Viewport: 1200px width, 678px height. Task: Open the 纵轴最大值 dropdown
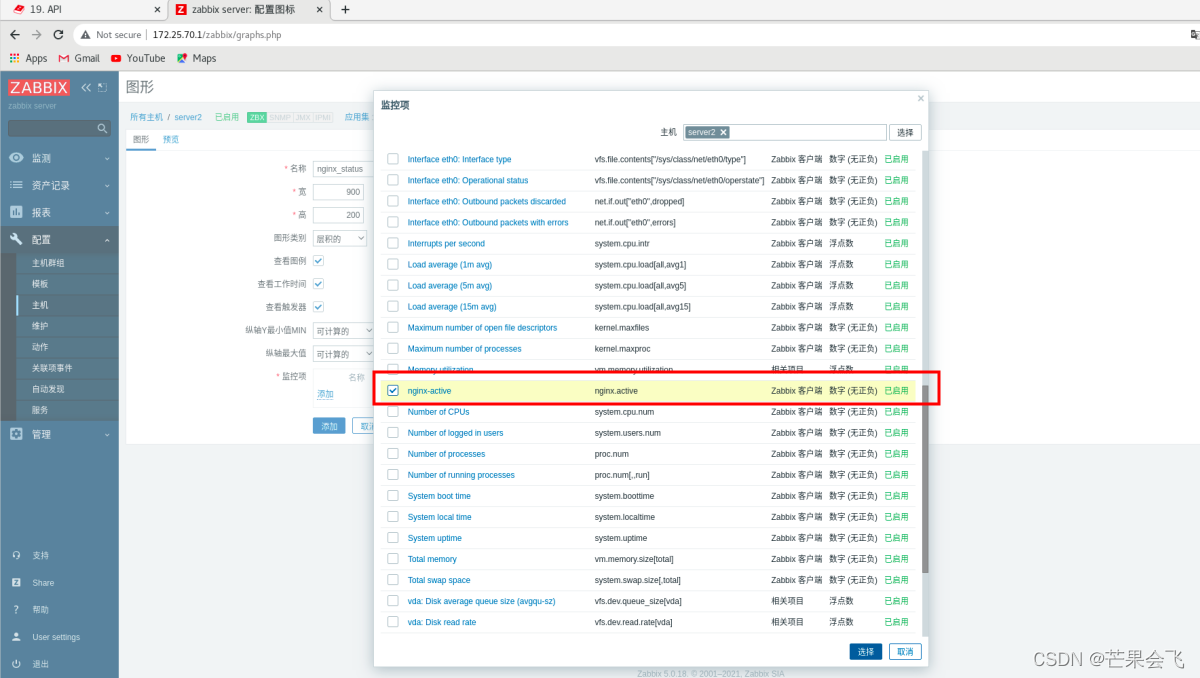(343, 354)
